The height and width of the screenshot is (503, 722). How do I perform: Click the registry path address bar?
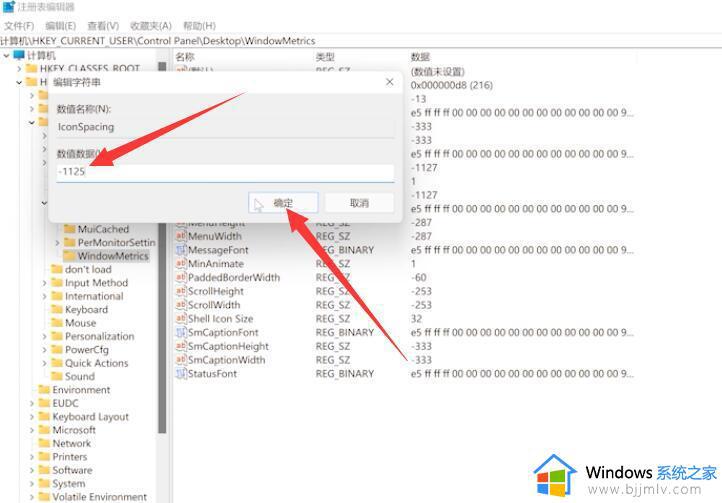(361, 41)
